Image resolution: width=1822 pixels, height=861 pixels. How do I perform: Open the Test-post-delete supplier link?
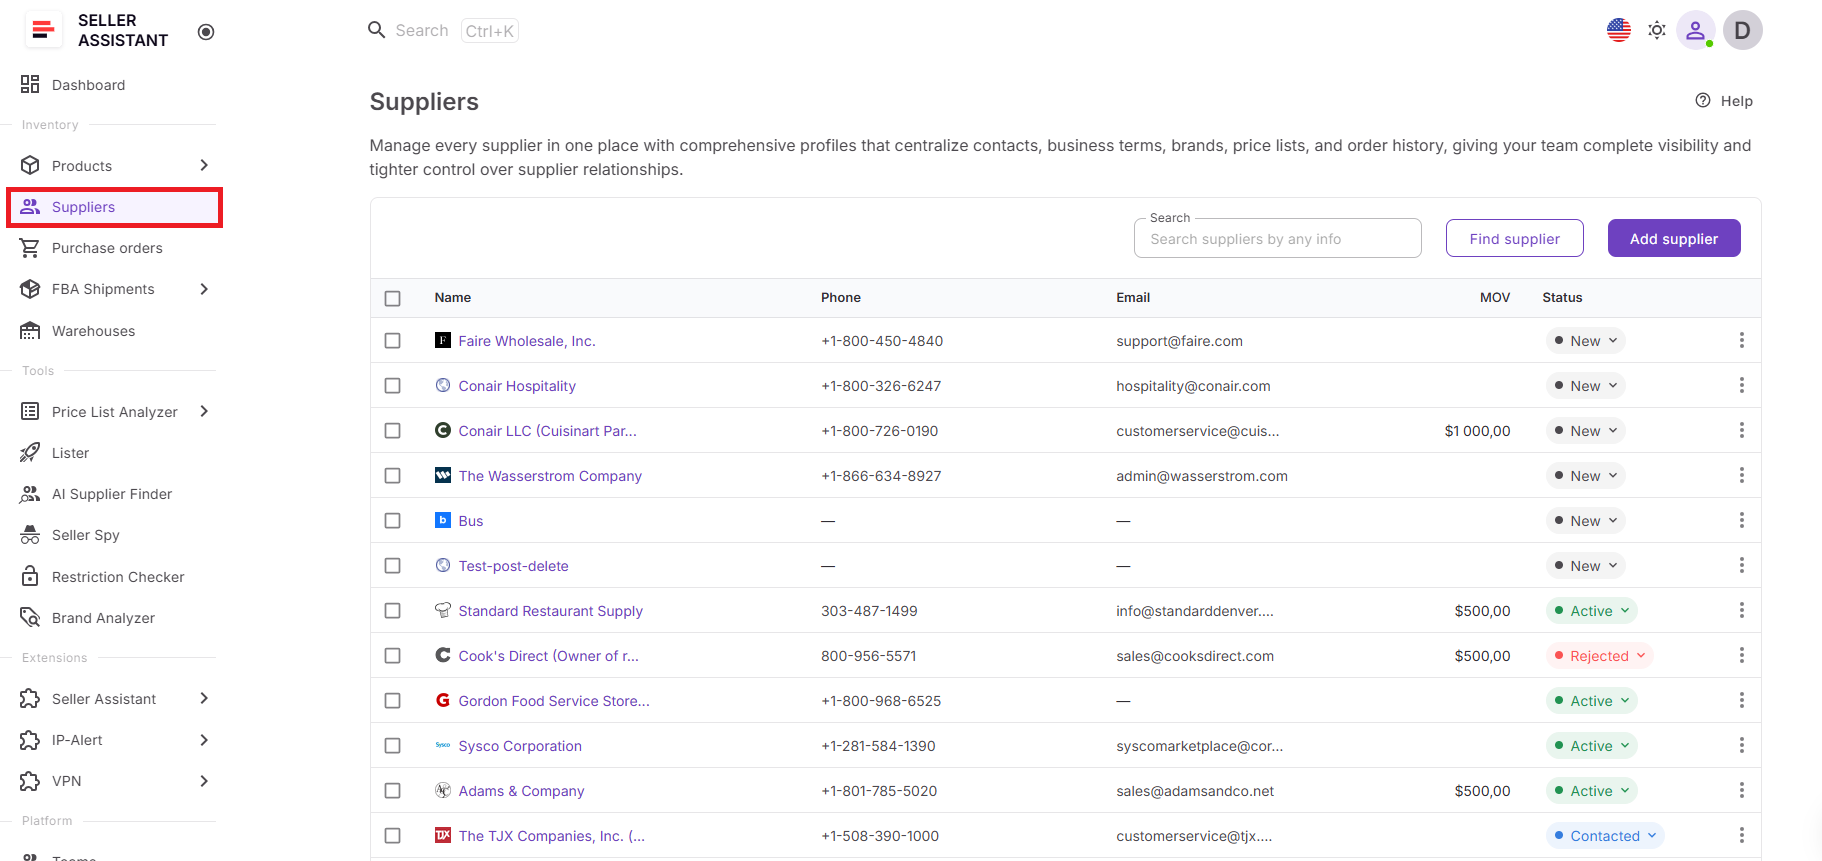[513, 566]
